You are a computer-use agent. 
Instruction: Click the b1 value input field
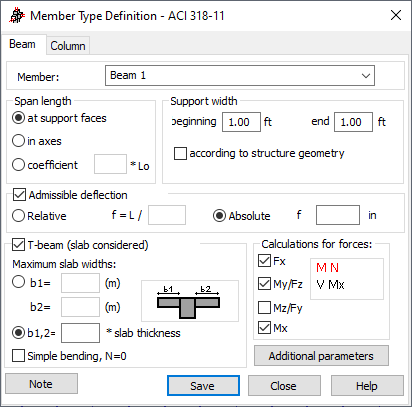[80, 283]
